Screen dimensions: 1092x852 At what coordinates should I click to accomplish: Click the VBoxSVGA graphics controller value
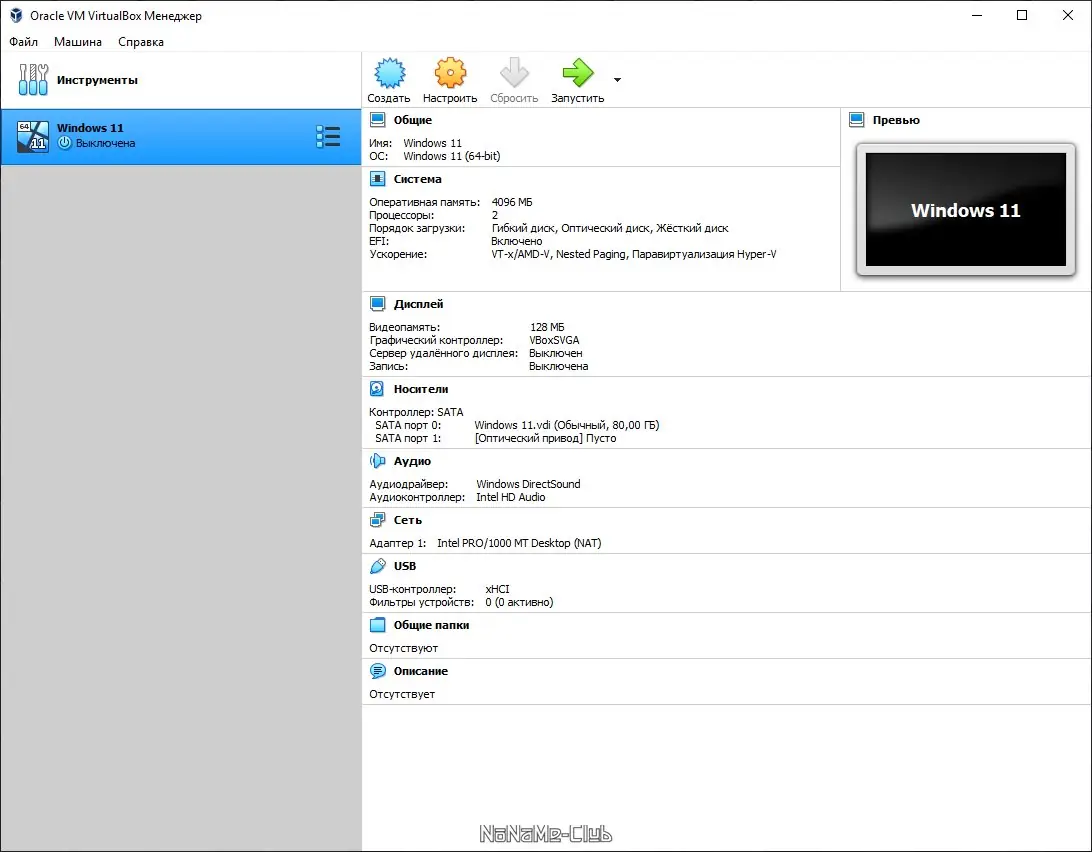pos(554,340)
